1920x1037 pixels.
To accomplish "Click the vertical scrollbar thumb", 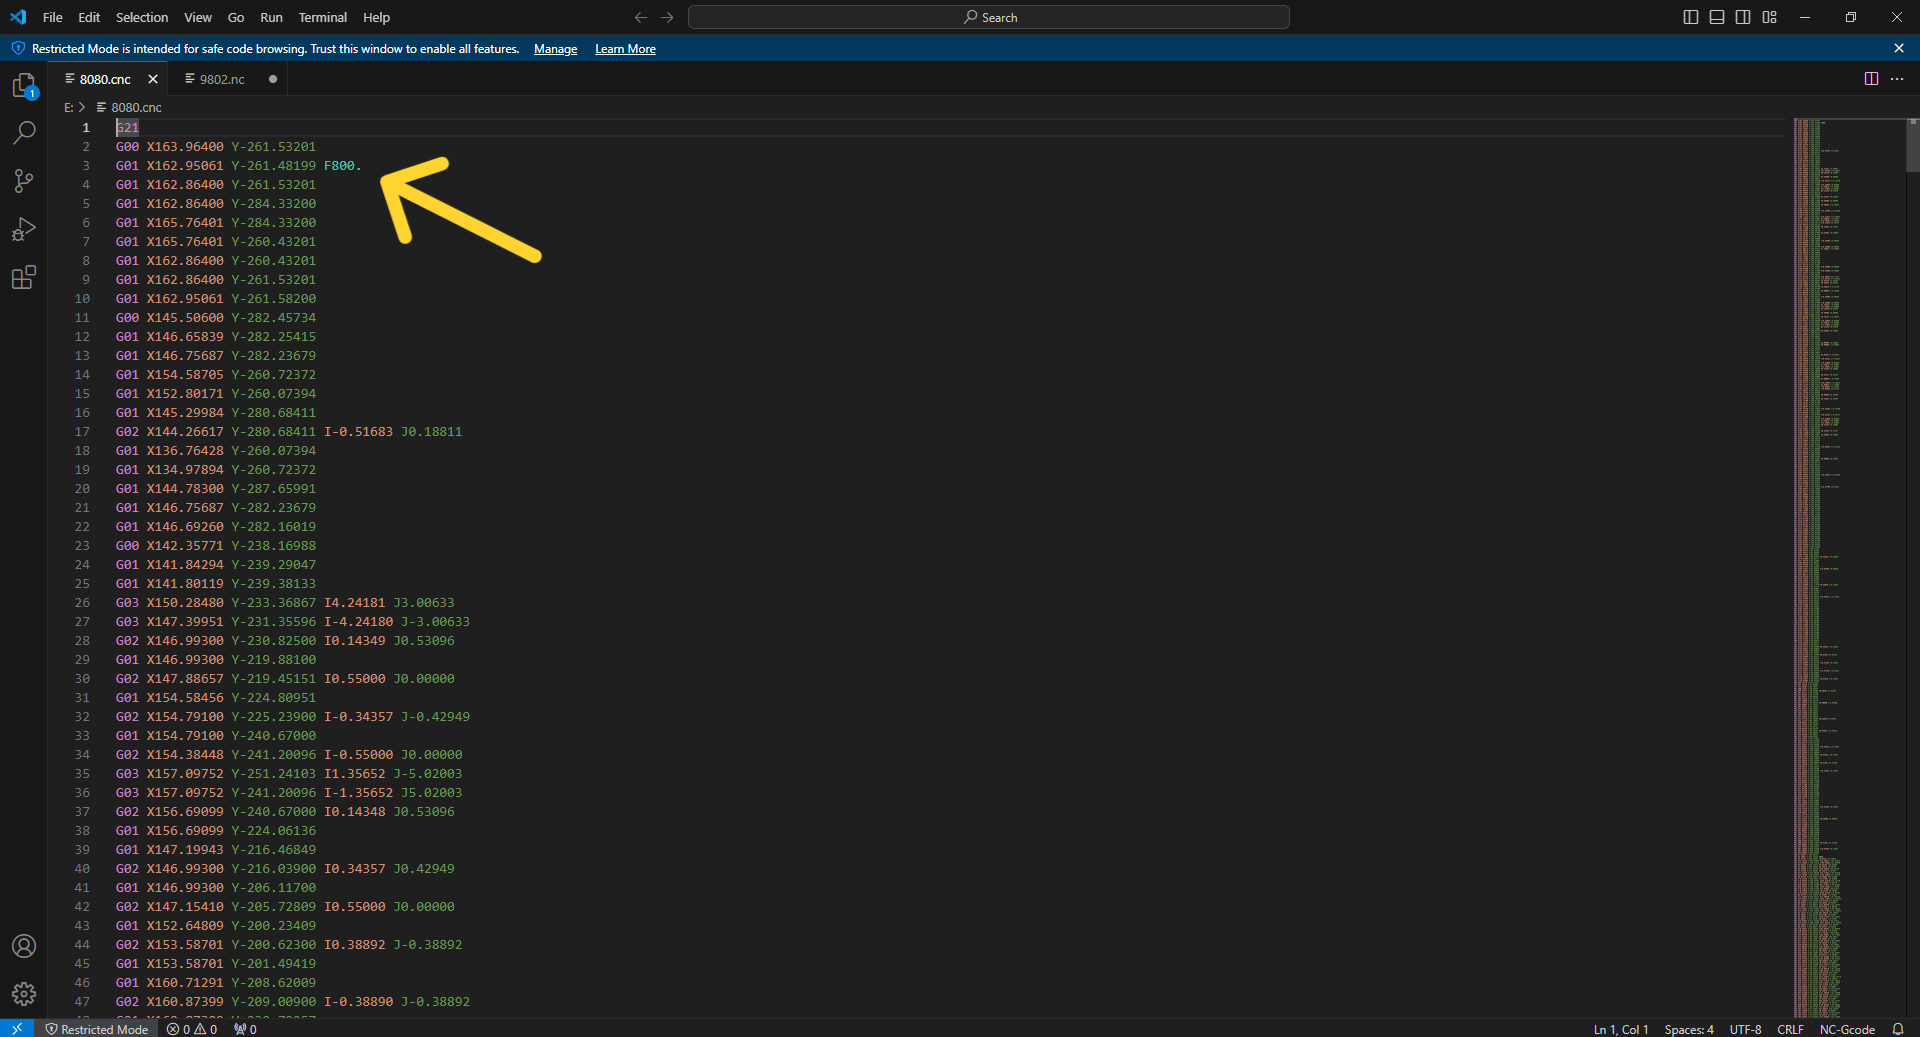I will [1912, 146].
